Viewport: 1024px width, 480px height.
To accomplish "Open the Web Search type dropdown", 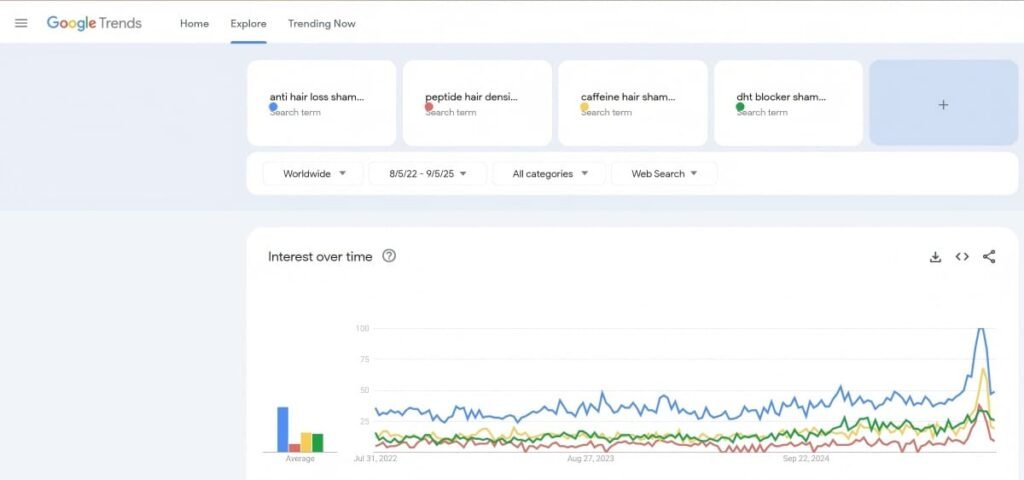I will click(664, 174).
